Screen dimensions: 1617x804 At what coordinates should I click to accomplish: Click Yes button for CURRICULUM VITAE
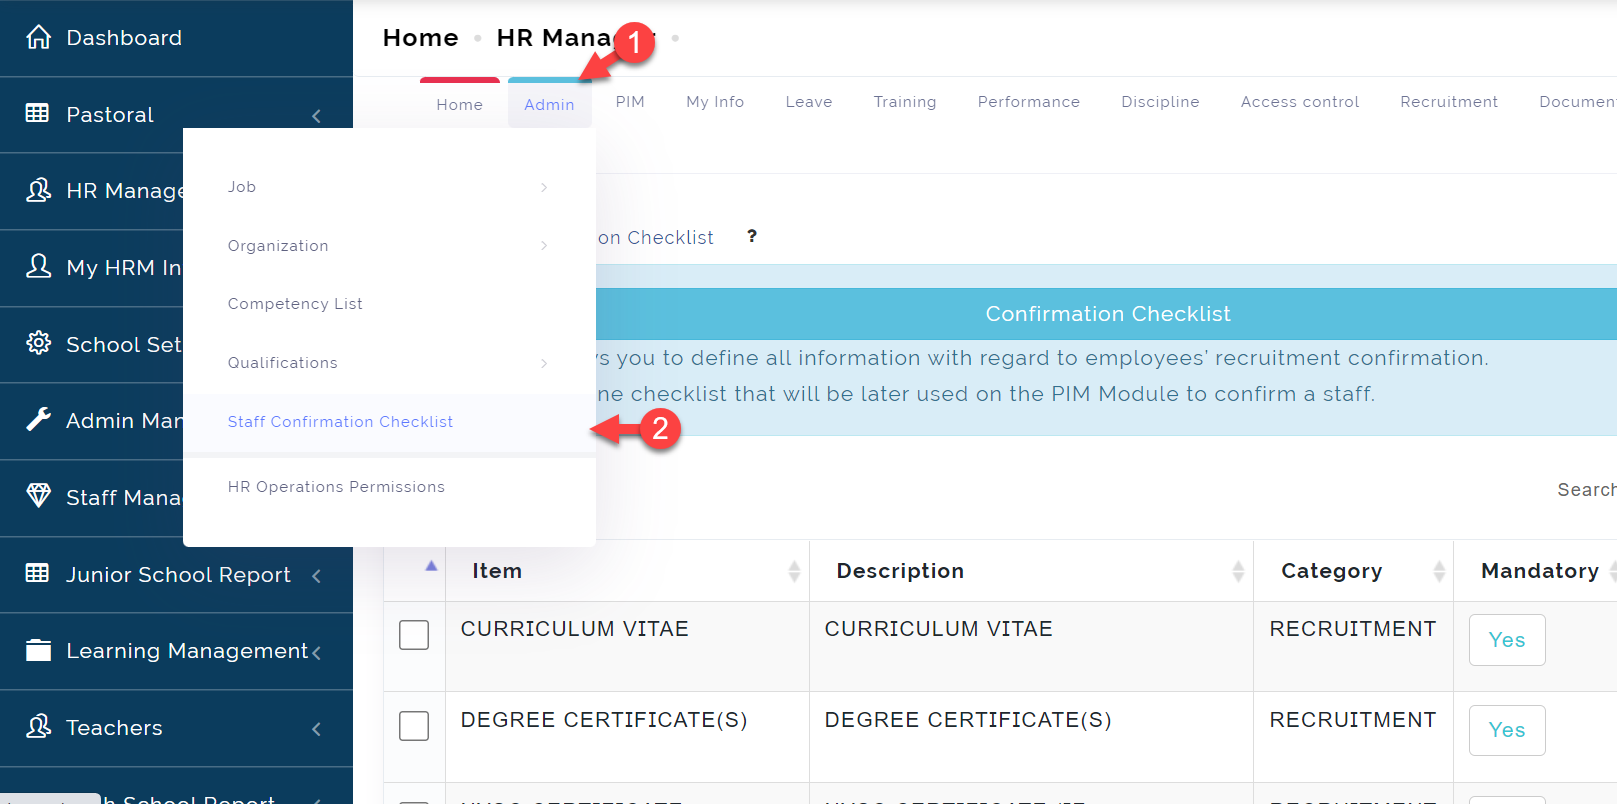(x=1507, y=640)
